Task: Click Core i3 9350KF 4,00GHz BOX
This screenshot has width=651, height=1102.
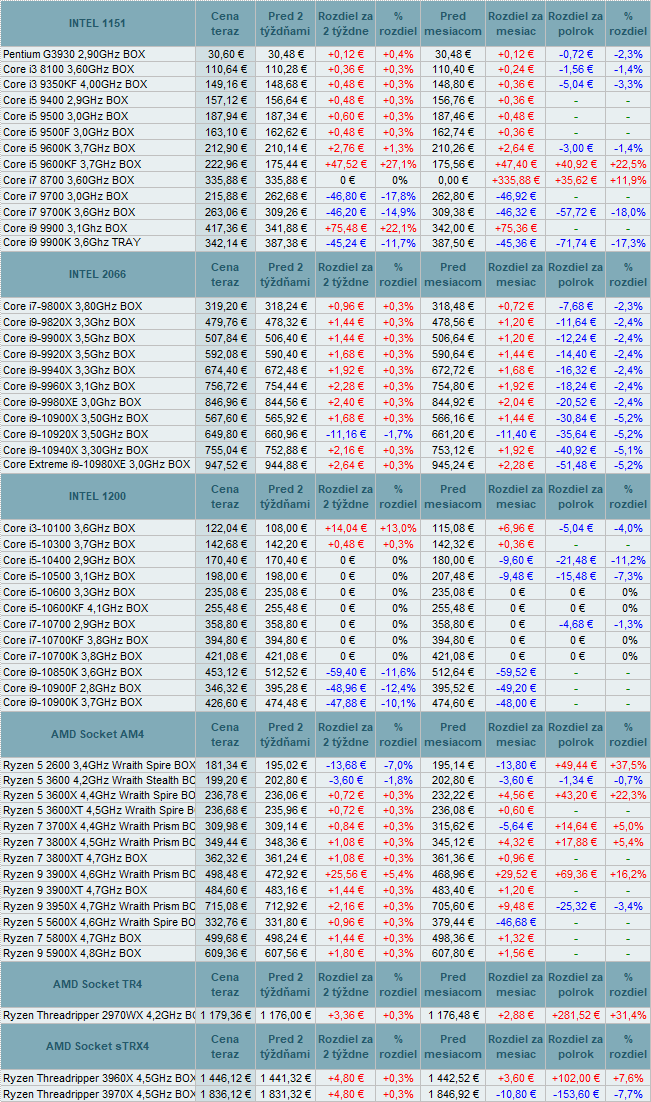Action: tap(75, 84)
